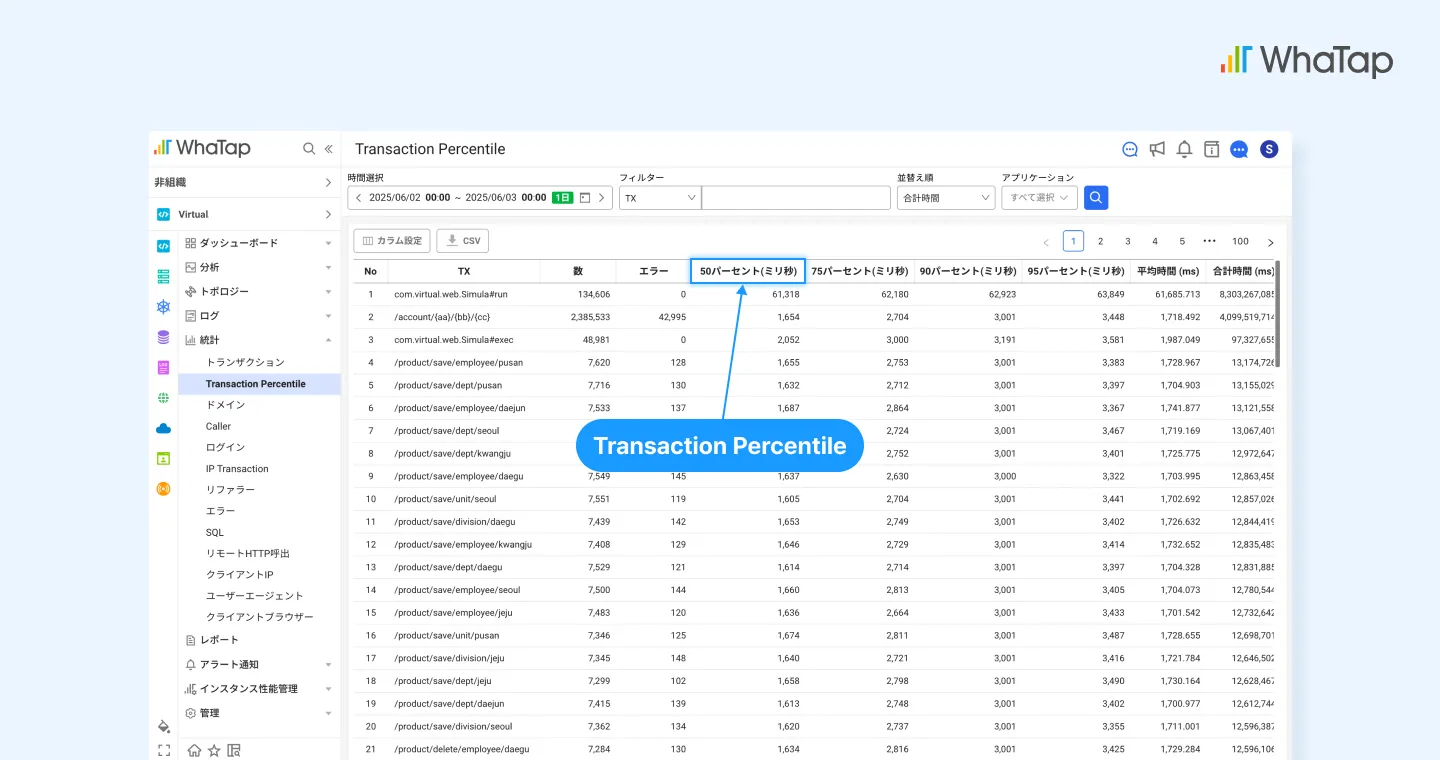Open the TX filter dropdown
This screenshot has width=1440, height=760.
660,198
